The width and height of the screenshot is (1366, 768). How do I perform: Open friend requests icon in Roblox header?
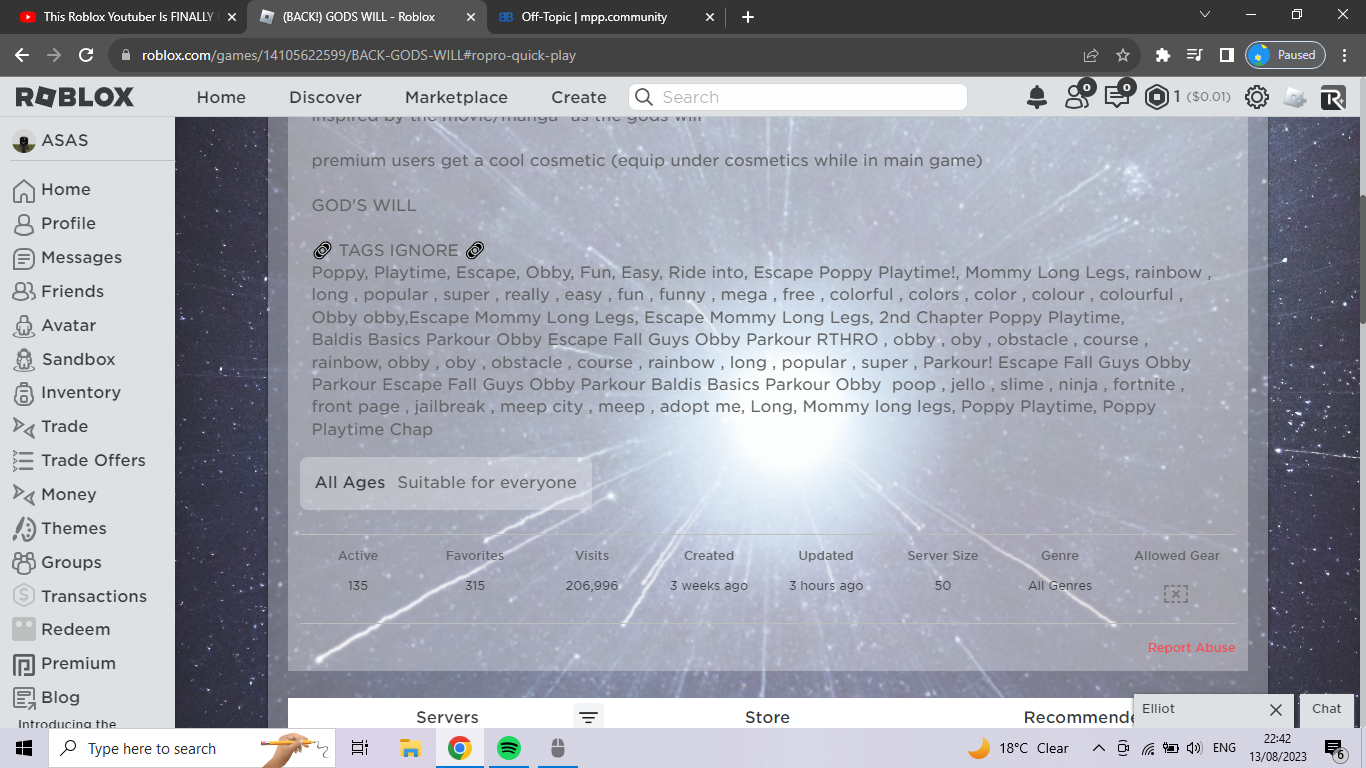pos(1078,96)
